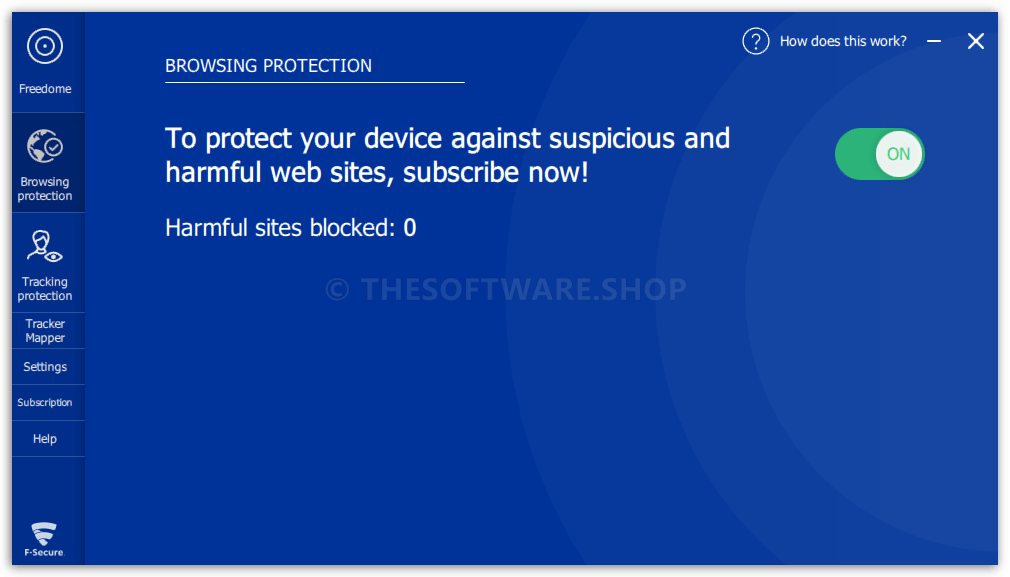Click the F-Secure logo
The height and width of the screenshot is (577, 1010).
(44, 539)
